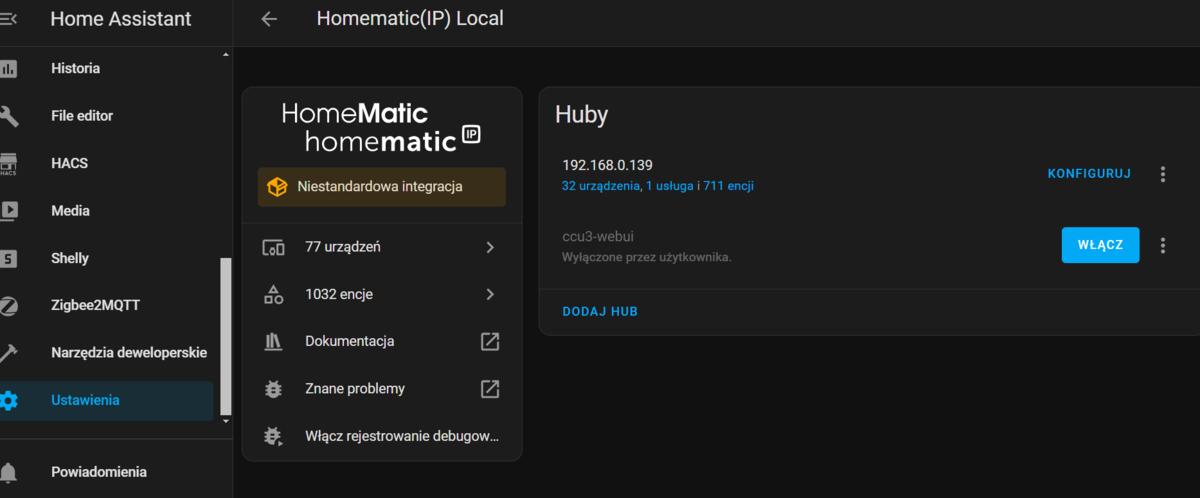Viewport: 1200px width, 498px height.
Task: Enable debug logging via Włącz rejestrowanie
Action: tap(400, 436)
